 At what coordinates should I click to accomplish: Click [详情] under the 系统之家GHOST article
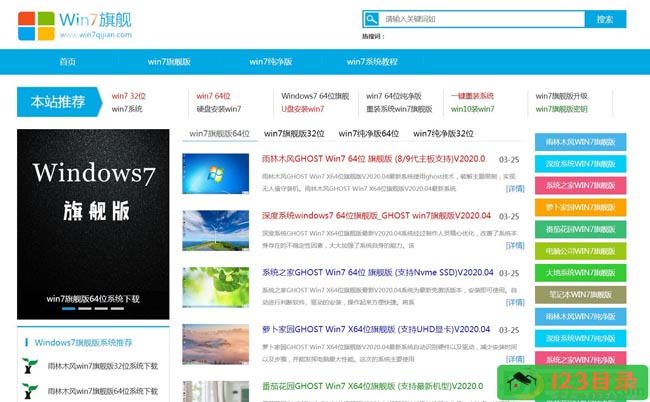coord(515,302)
